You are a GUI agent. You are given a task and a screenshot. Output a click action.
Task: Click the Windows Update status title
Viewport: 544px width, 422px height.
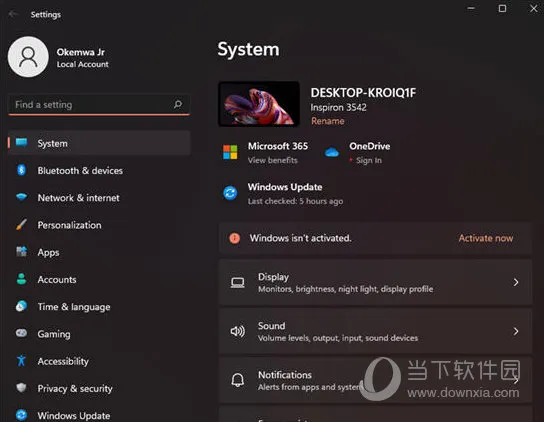pos(285,187)
